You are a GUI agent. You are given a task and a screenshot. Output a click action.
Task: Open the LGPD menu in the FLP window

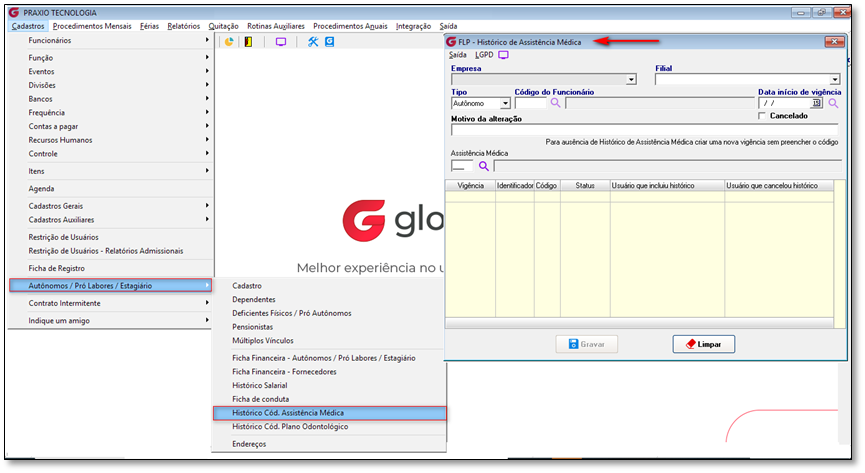484,55
